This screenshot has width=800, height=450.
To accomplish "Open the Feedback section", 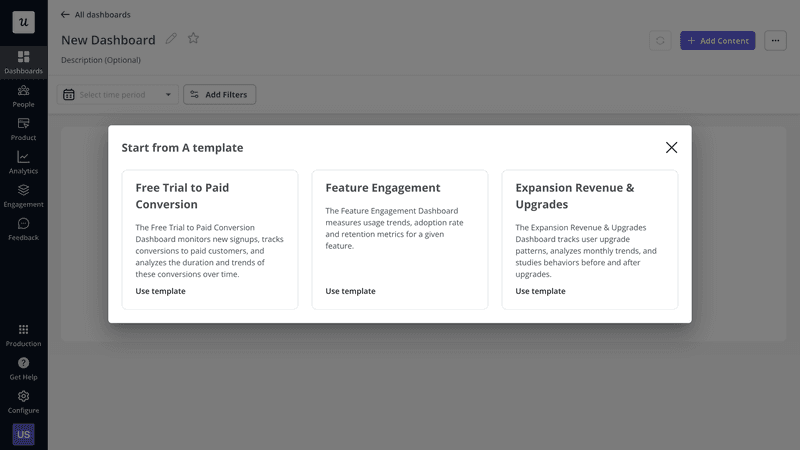I will click(23, 229).
